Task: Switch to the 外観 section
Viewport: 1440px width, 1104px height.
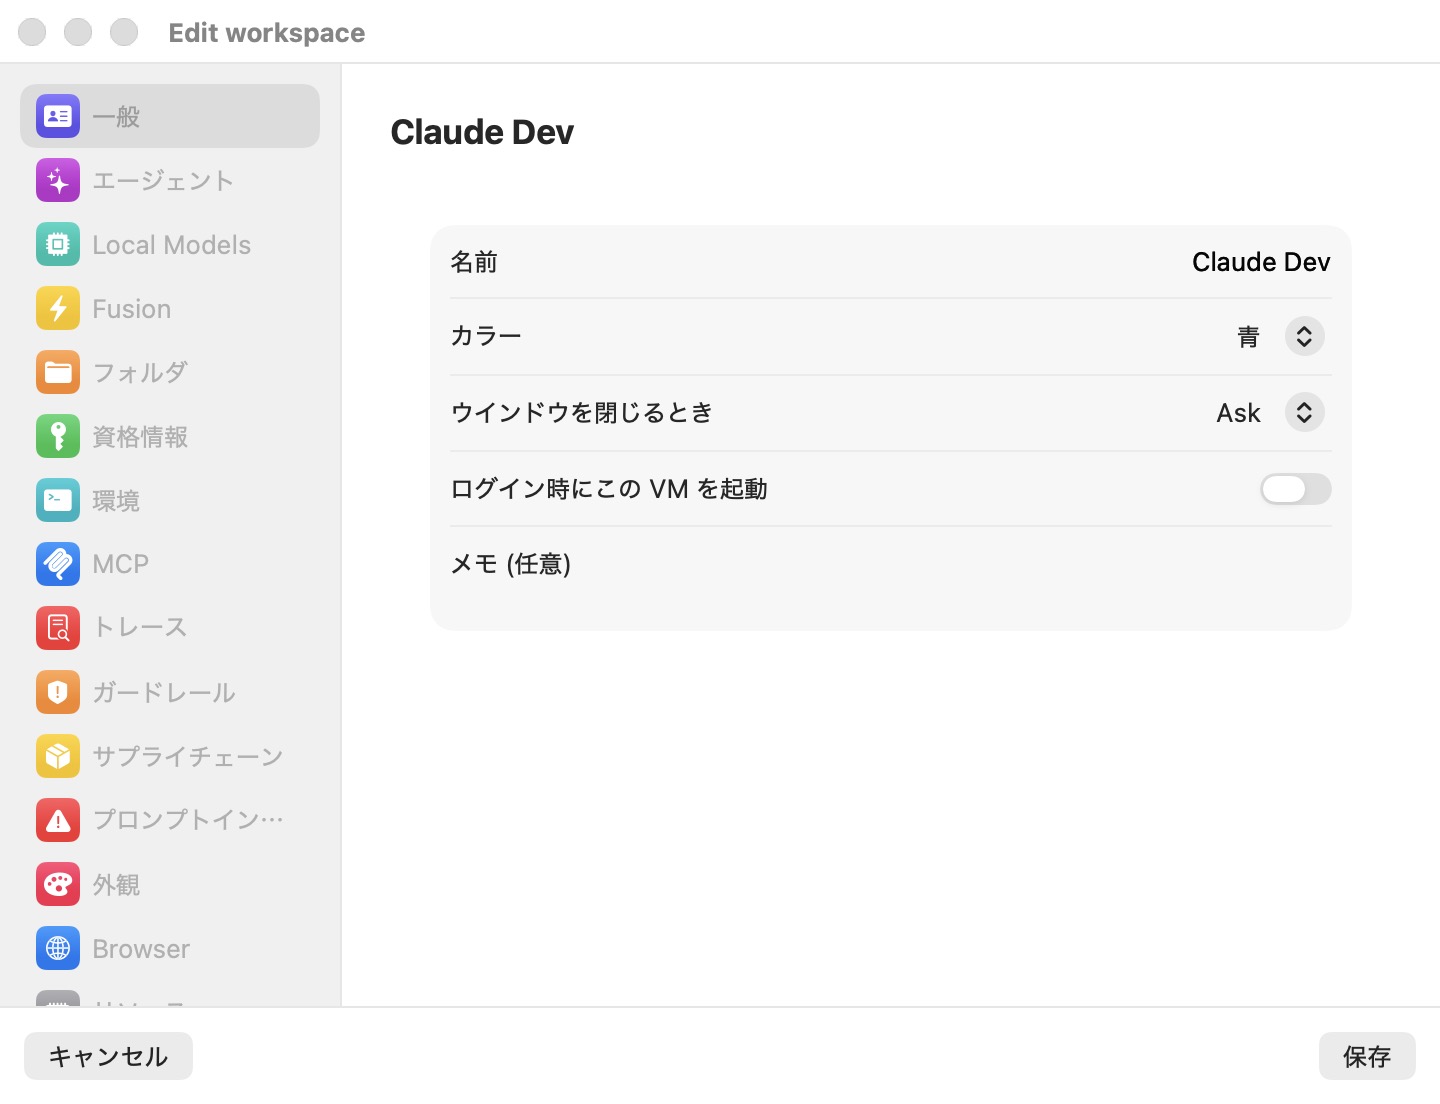Action: coord(170,885)
